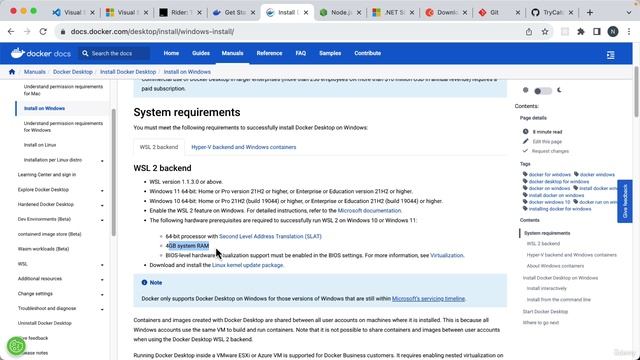Screen dimensions: 640x360
Task: Open the Virtualization link
Action: pyautogui.click(x=447, y=255)
